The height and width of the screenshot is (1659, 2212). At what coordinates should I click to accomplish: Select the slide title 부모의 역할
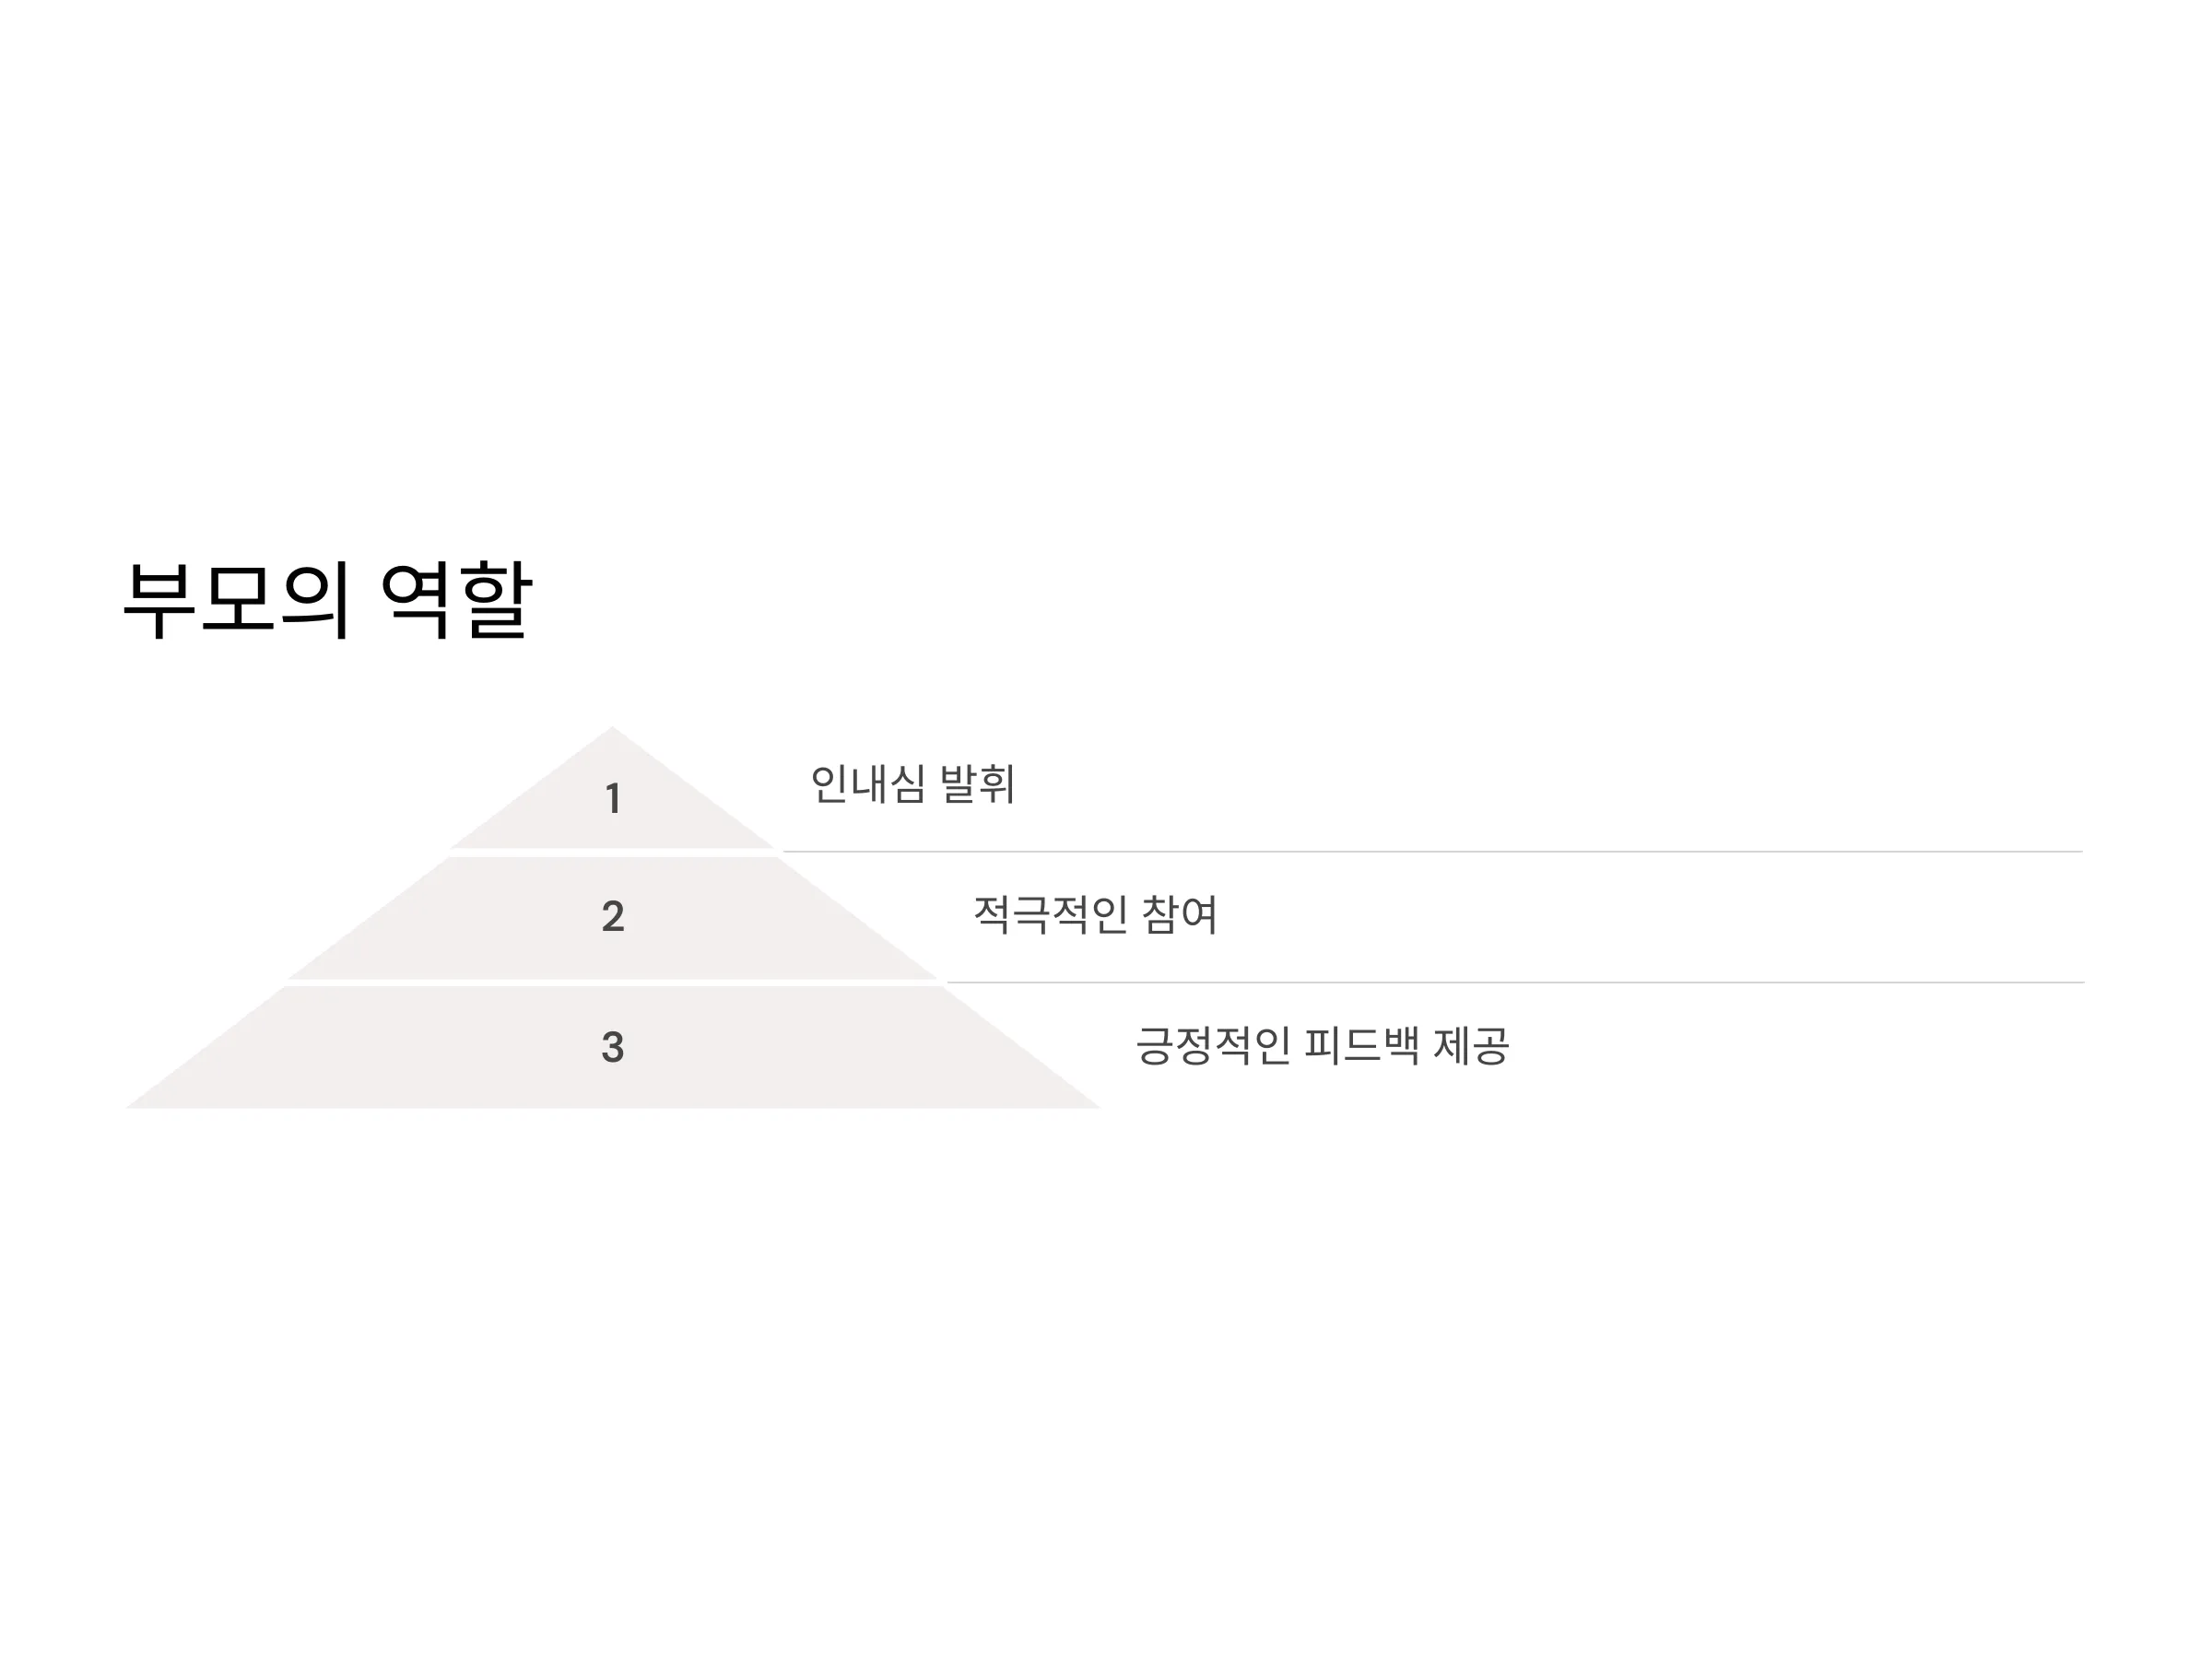pos(328,600)
